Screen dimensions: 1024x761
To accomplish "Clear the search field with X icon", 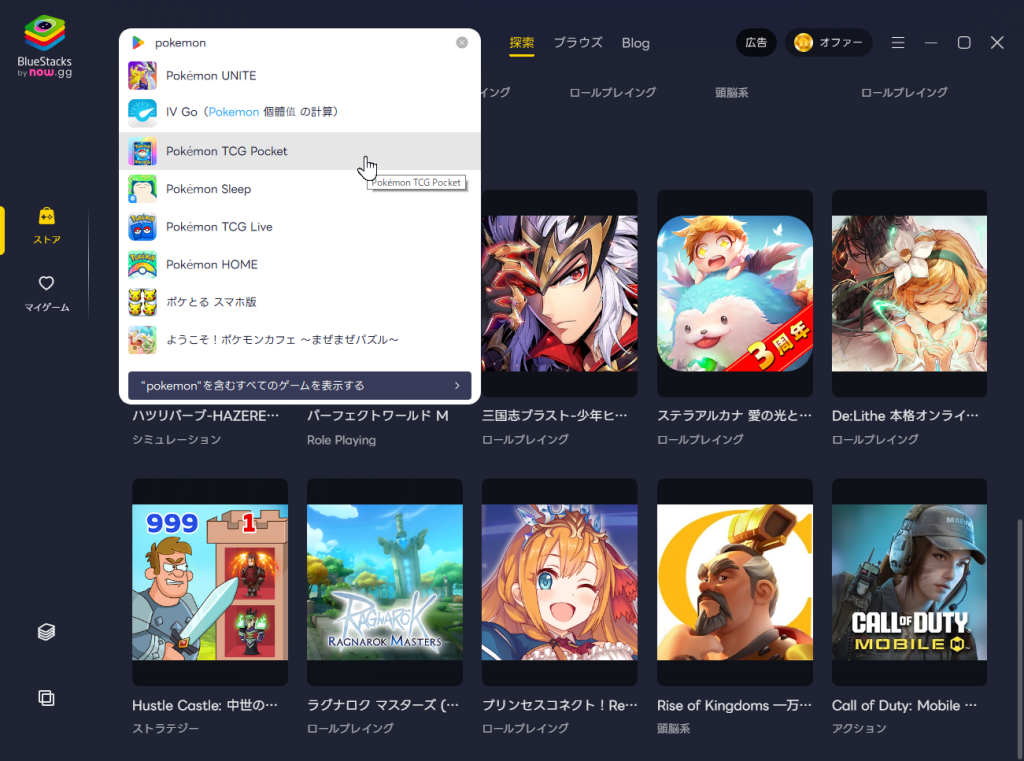I will tap(462, 43).
